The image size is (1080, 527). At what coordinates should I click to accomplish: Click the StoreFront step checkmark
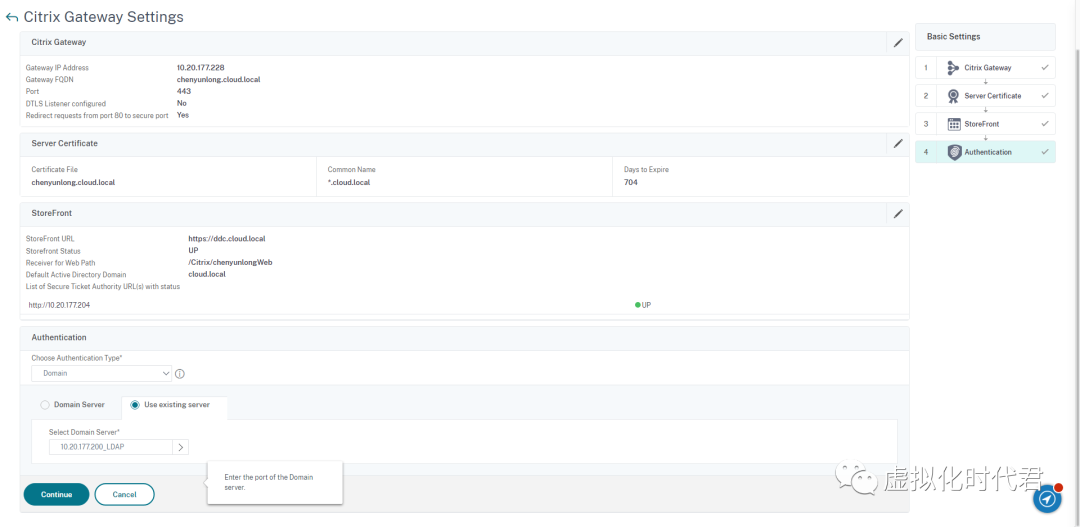[1045, 124]
